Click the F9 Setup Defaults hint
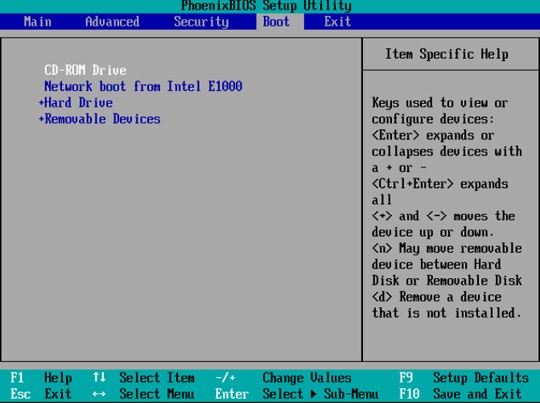The height and width of the screenshot is (403, 540). (x=464, y=378)
